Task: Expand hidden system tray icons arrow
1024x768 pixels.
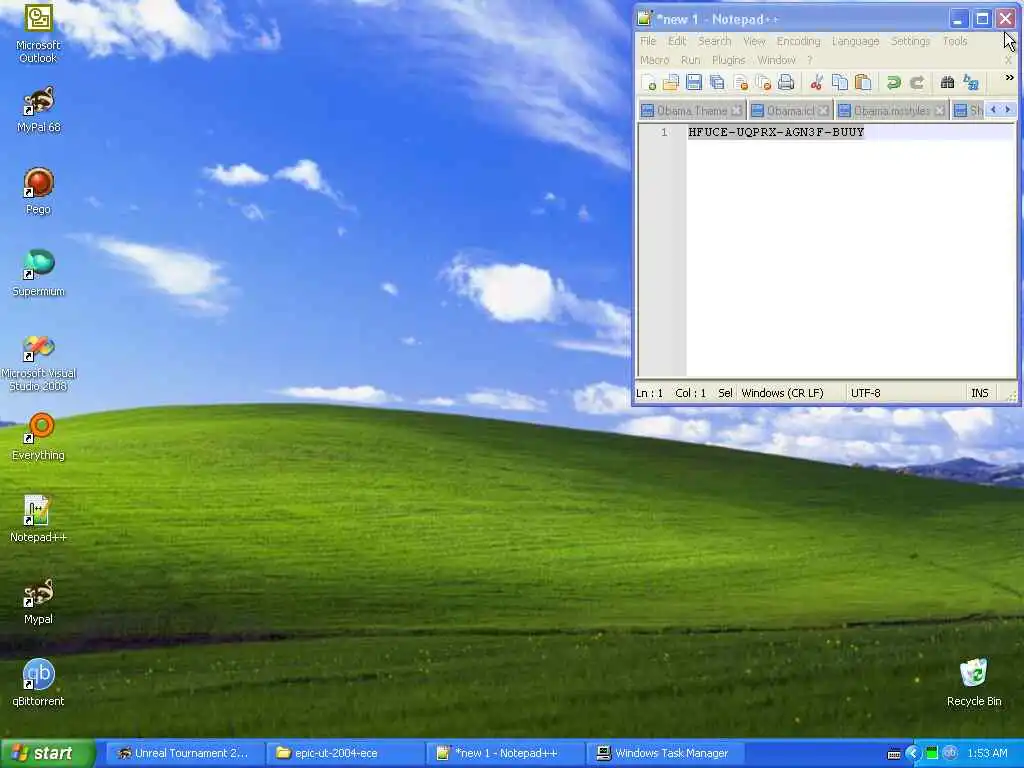Action: click(912, 754)
